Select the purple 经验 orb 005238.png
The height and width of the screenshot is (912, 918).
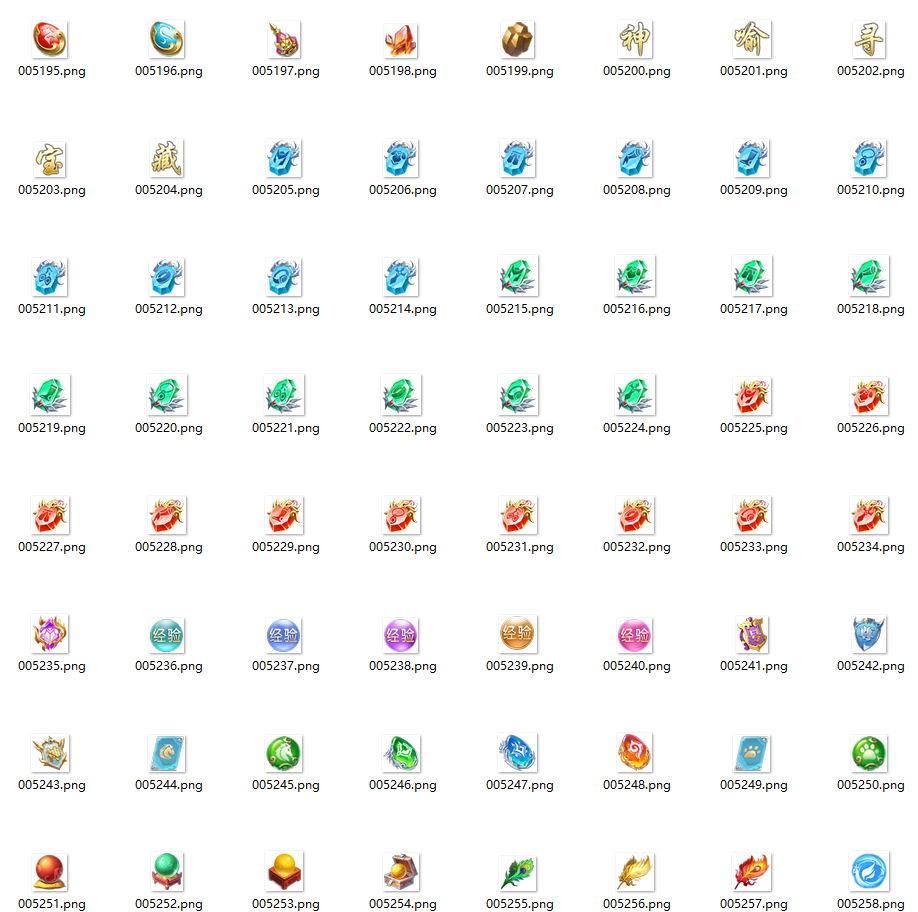401,633
